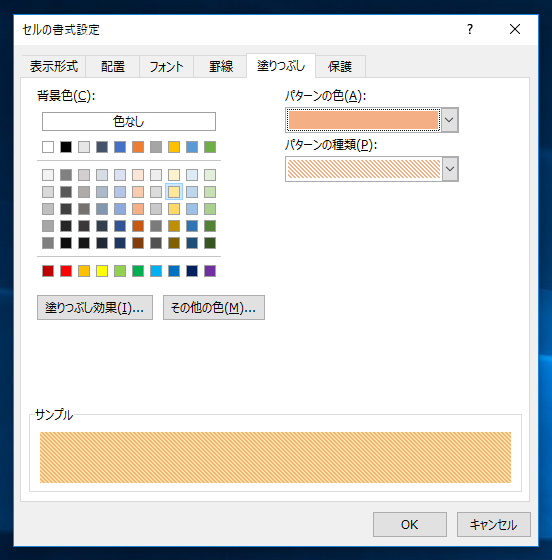The width and height of the screenshot is (552, 560).
Task: Choose the dark red standard color swatch
Action: (x=48, y=271)
